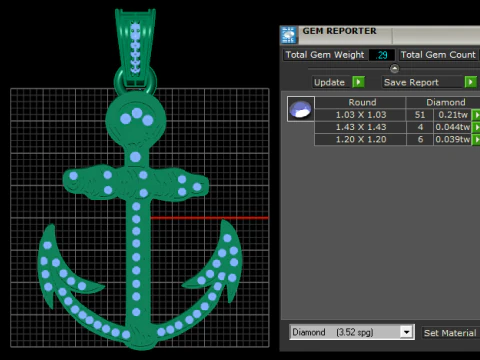
Task: Click green arrow next to Save Report
Action: pyautogui.click(x=471, y=82)
